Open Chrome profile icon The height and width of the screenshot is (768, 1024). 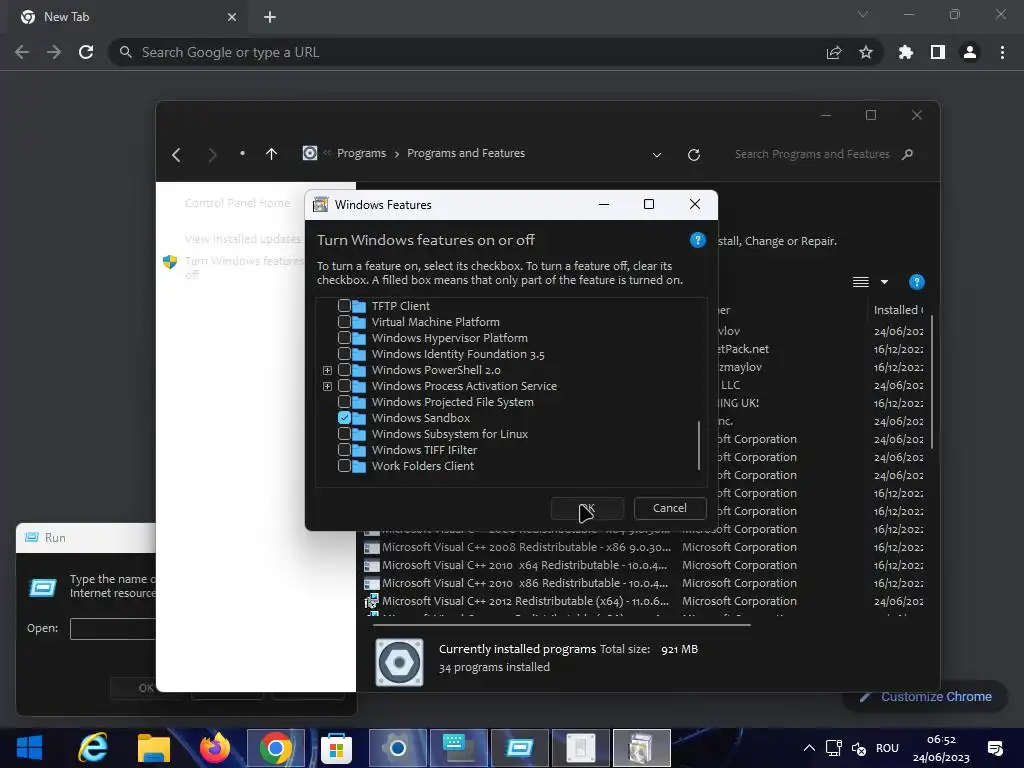coord(970,52)
